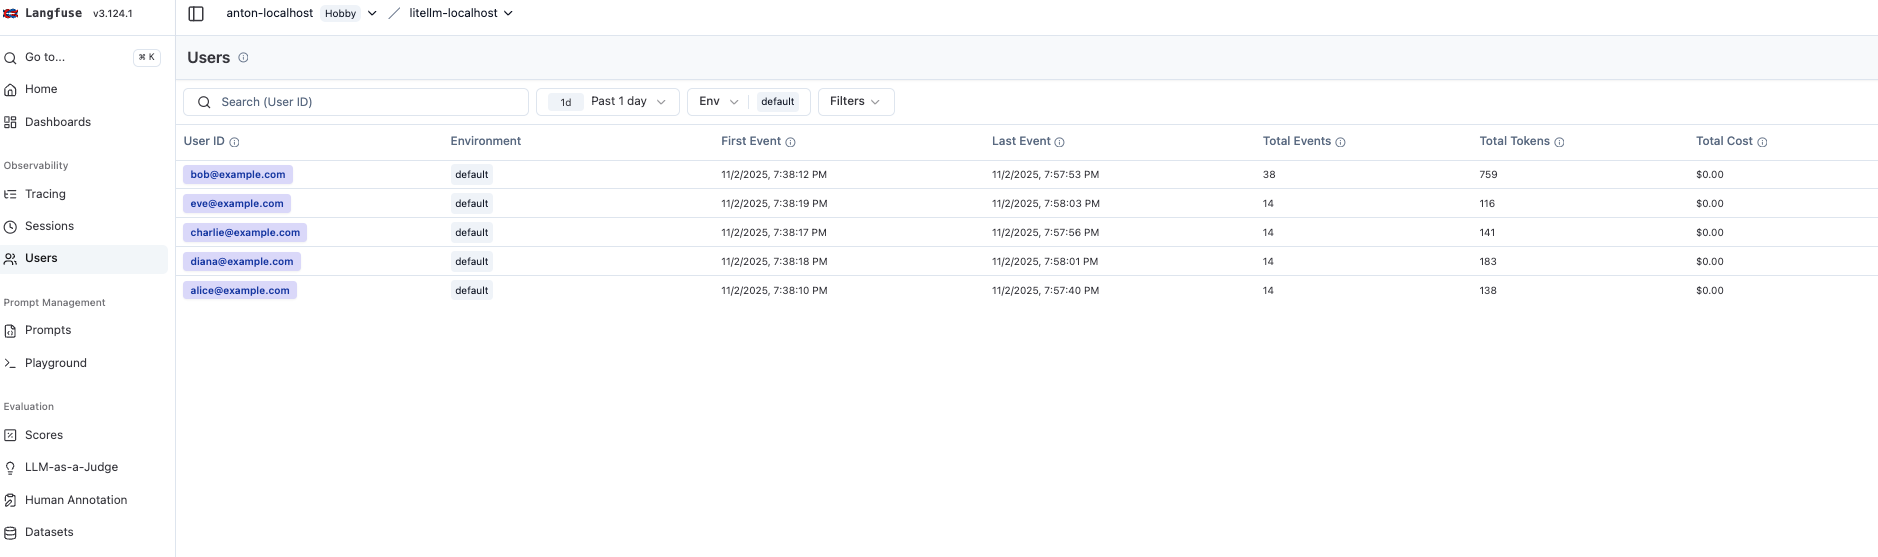The height and width of the screenshot is (557, 1878).
Task: Go to Tracing page
Action: coord(84,194)
